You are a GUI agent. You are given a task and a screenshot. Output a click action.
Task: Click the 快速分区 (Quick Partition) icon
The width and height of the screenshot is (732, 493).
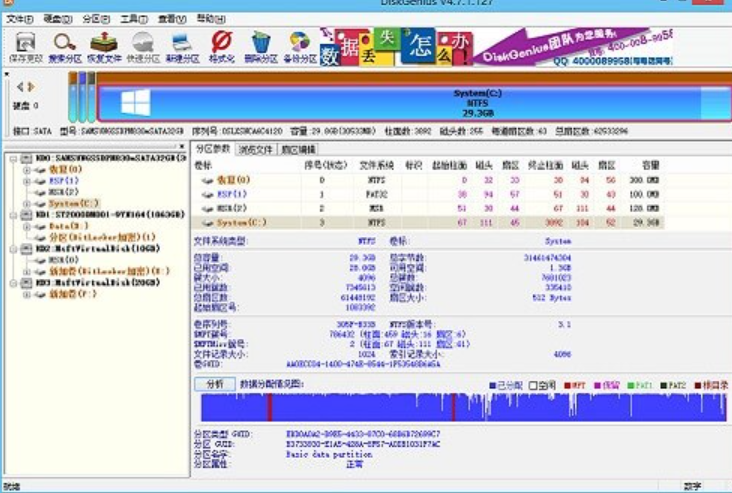click(x=143, y=47)
